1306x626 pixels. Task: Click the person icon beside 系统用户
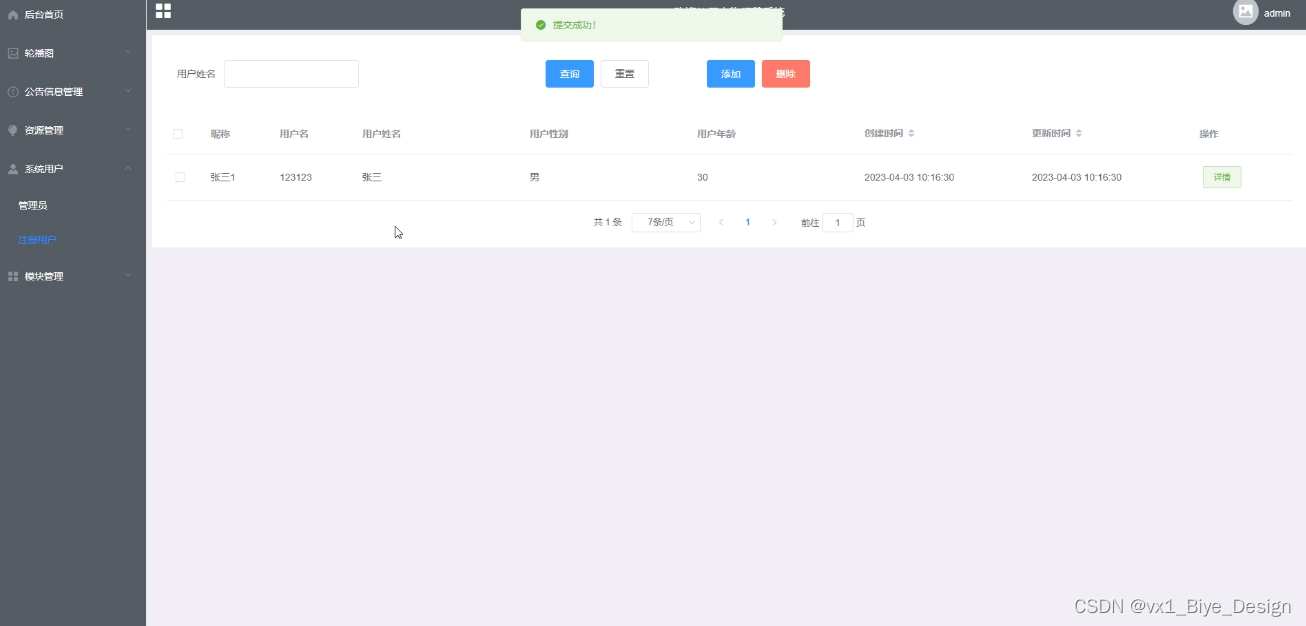13,169
